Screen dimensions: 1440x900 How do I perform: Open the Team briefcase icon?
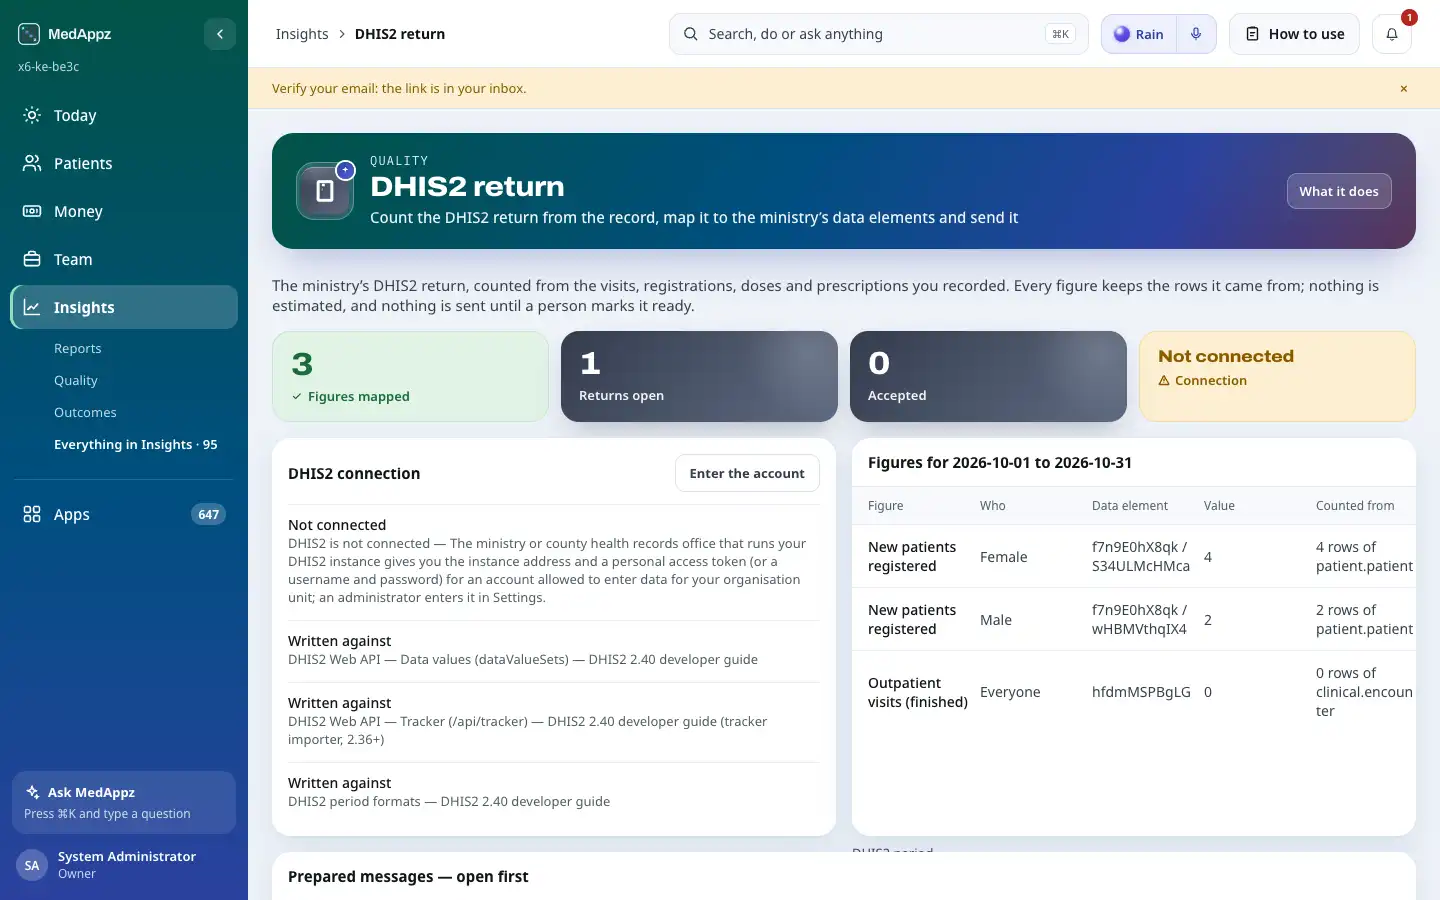tap(32, 259)
